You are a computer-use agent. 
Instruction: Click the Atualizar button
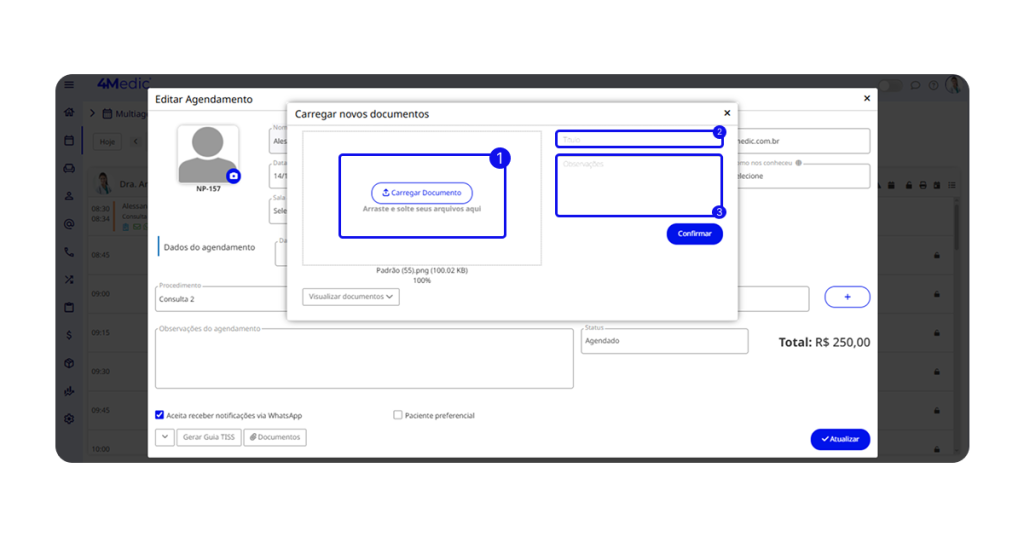(840, 439)
